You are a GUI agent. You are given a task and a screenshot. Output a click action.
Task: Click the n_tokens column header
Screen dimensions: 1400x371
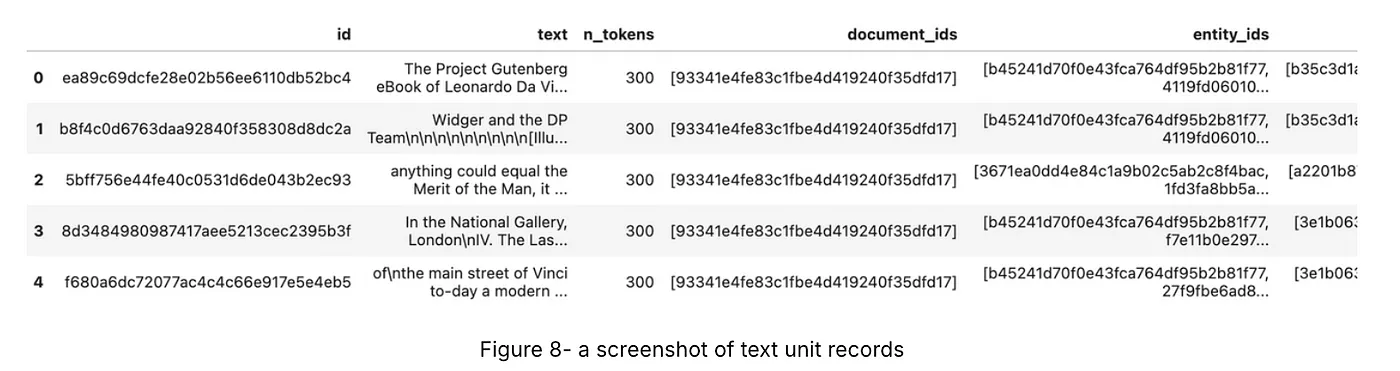click(x=619, y=34)
